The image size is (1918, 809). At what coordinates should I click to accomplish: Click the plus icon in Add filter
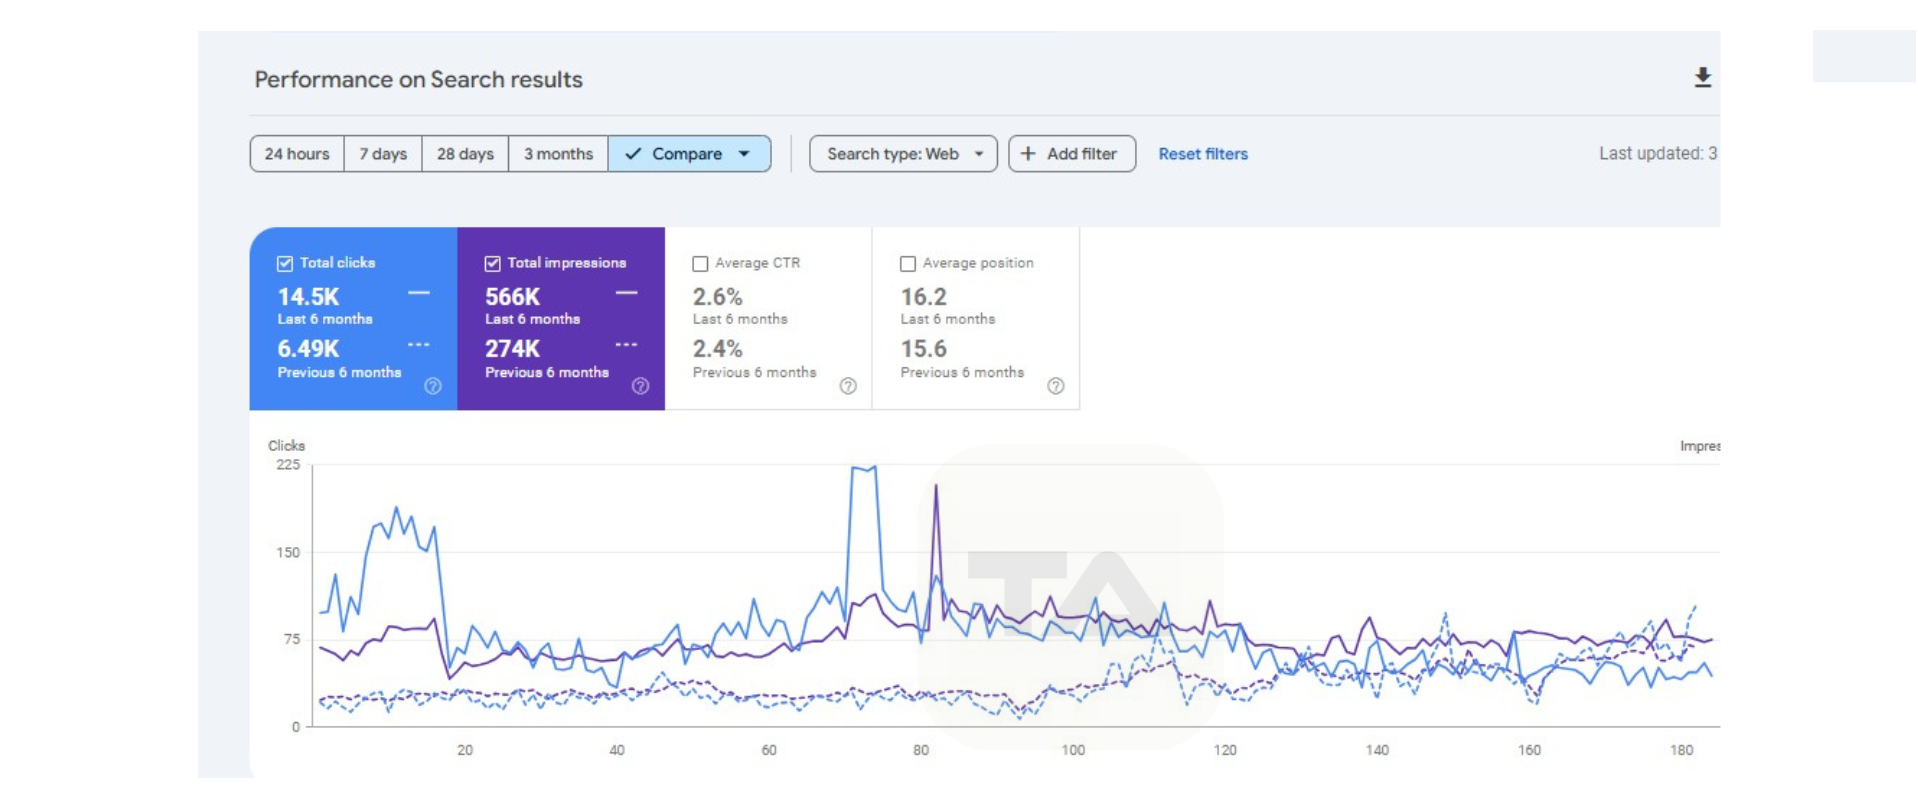1028,154
